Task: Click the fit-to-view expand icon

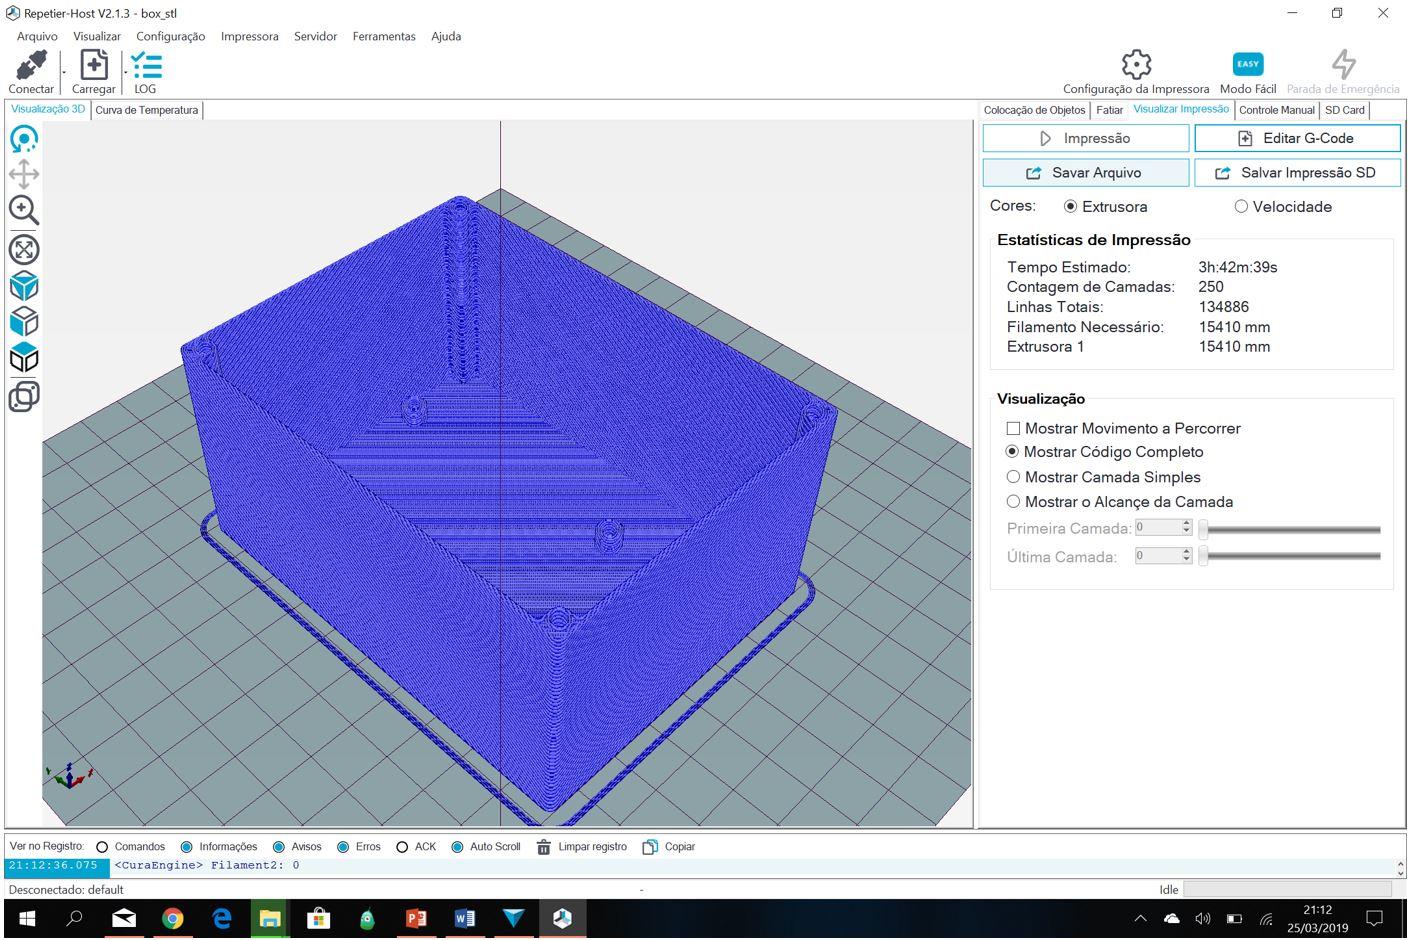Action: 24,249
